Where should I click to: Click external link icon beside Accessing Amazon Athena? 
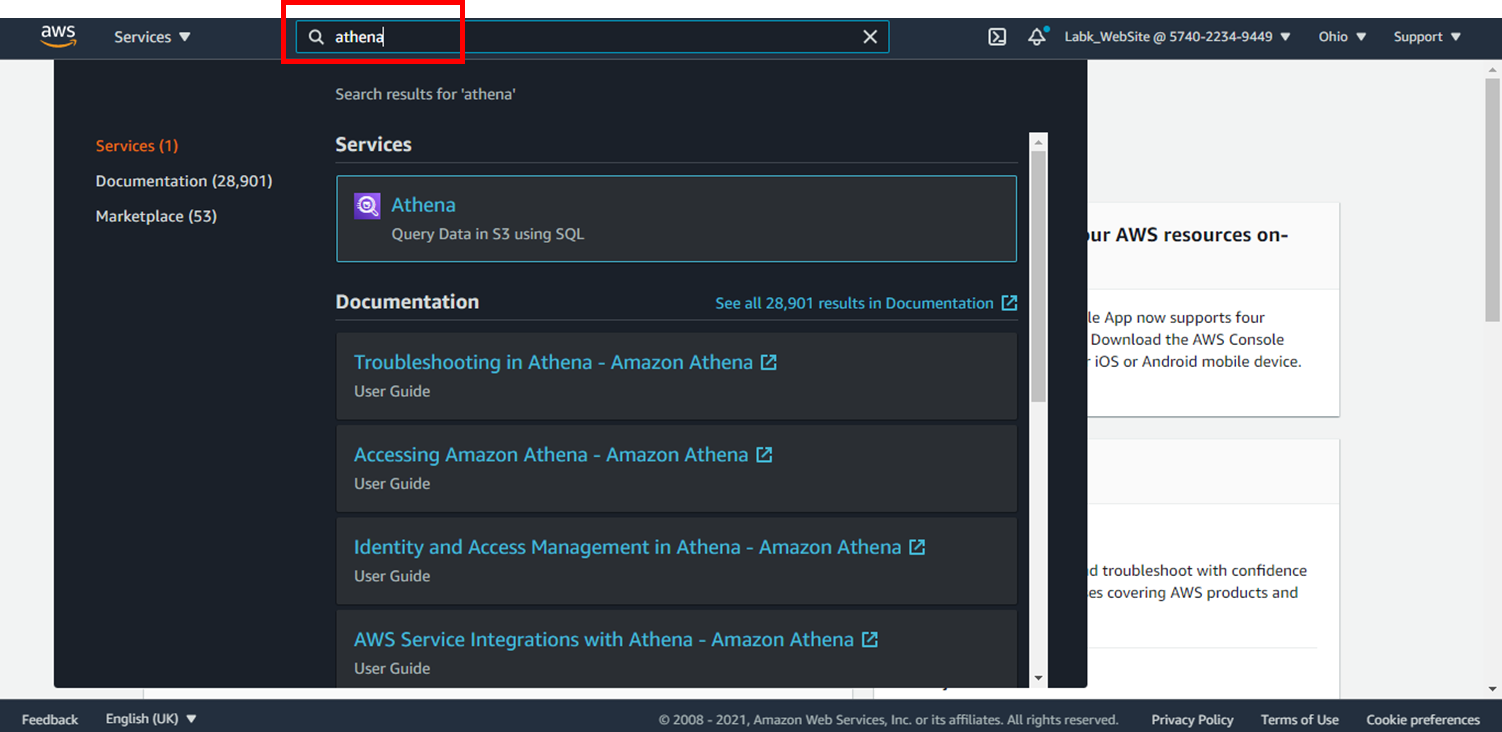(764, 454)
